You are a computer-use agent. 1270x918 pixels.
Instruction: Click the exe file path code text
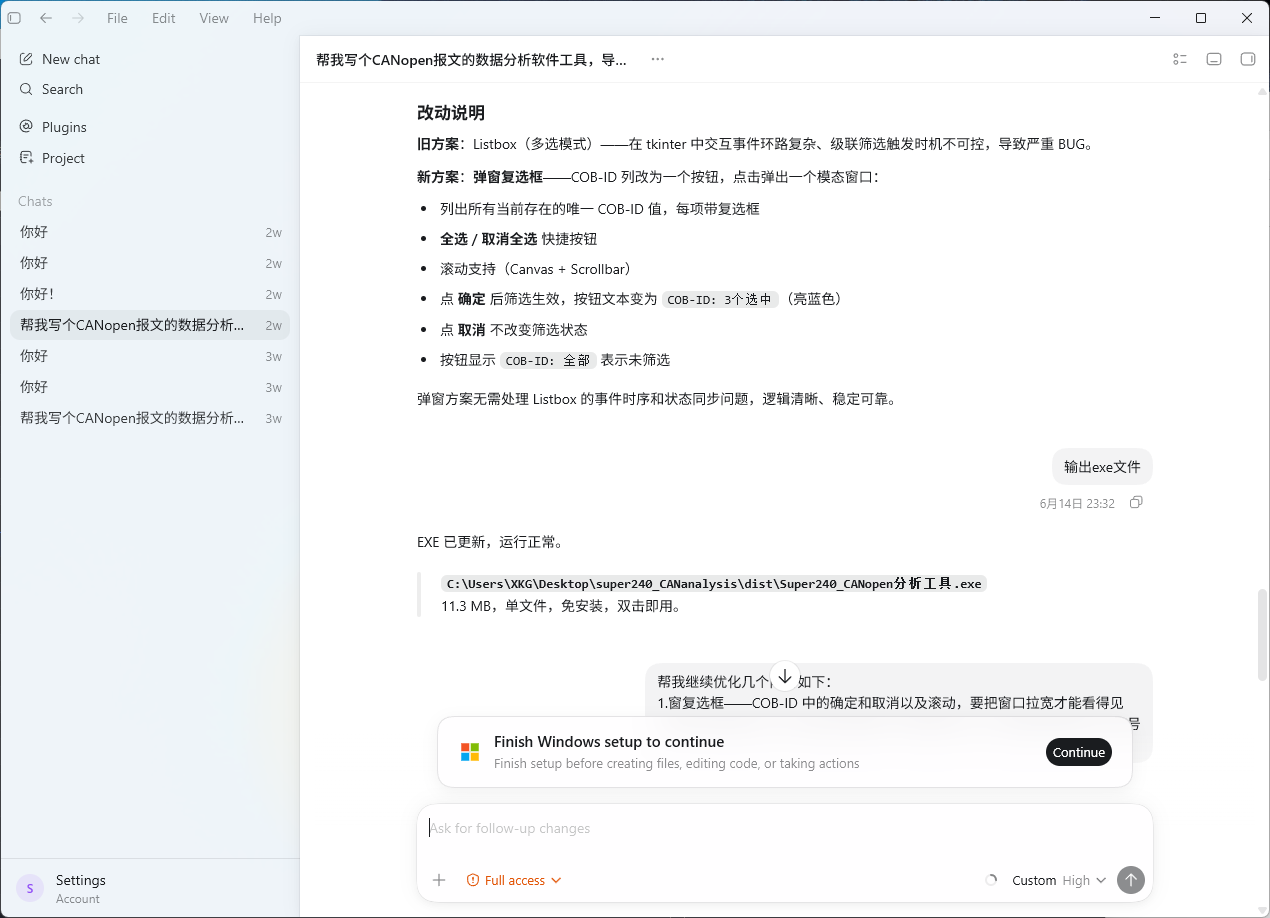coord(714,583)
